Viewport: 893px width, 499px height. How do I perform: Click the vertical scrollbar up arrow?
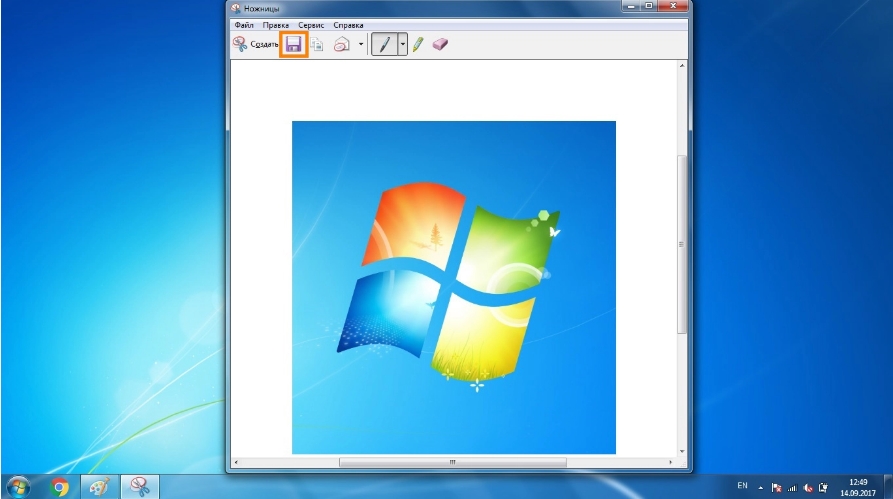(x=682, y=66)
